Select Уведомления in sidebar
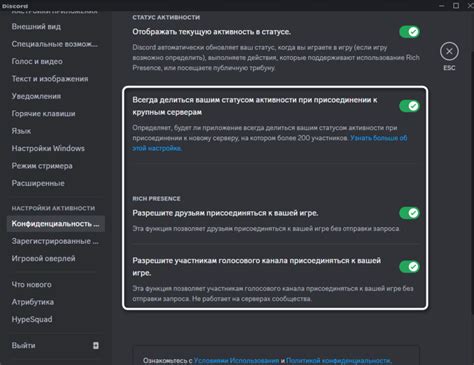The width and height of the screenshot is (474, 365). click(x=56, y=96)
